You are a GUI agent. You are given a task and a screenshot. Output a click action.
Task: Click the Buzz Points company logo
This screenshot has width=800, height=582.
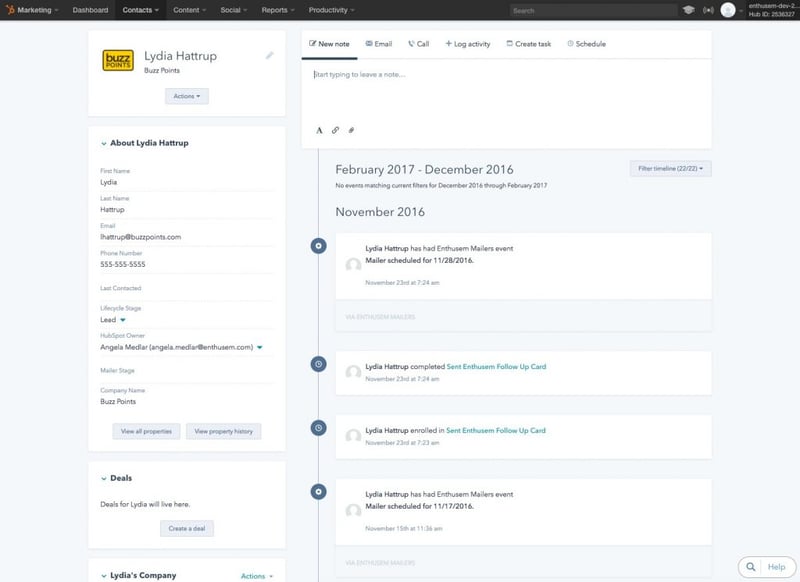[x=118, y=60]
